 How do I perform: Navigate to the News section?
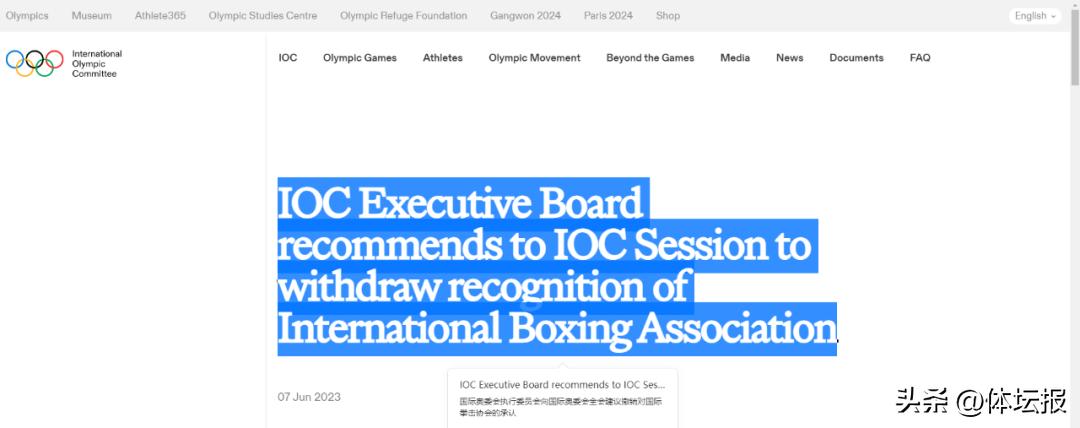click(x=789, y=58)
